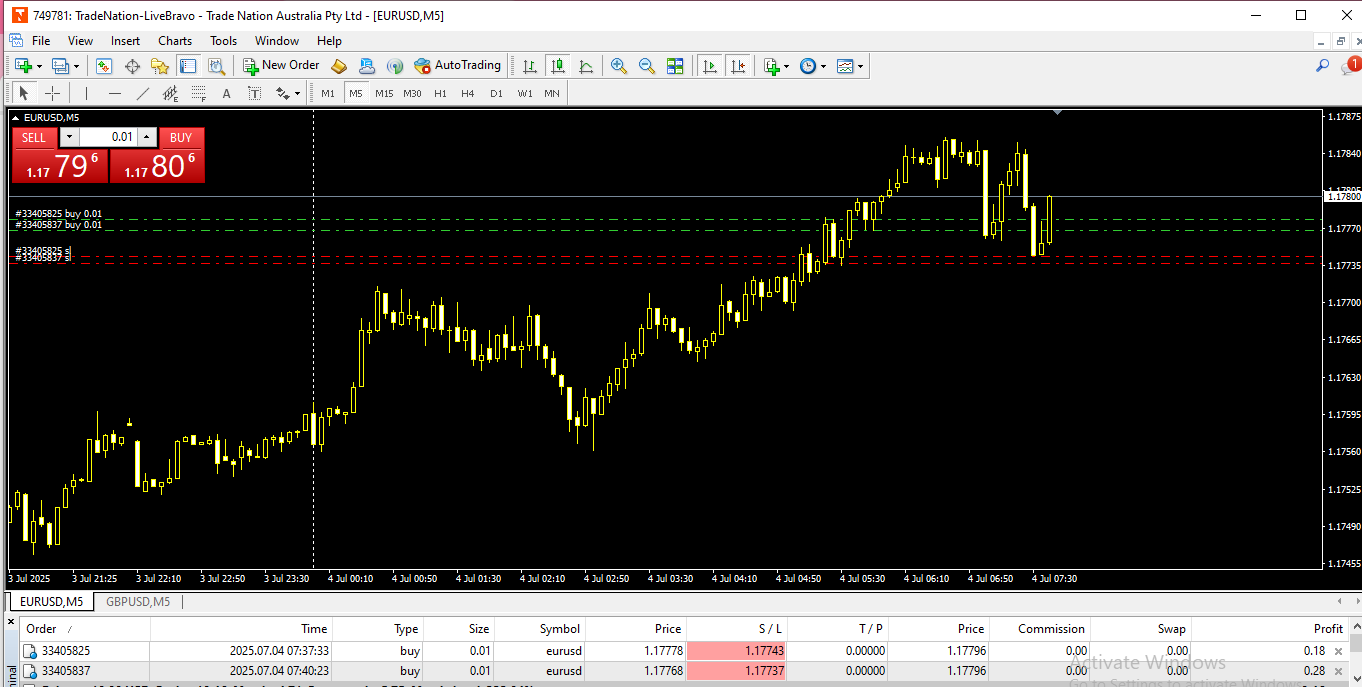Viewport: 1362px width, 687px height.
Task: Click the New Order button
Action: tap(281, 66)
